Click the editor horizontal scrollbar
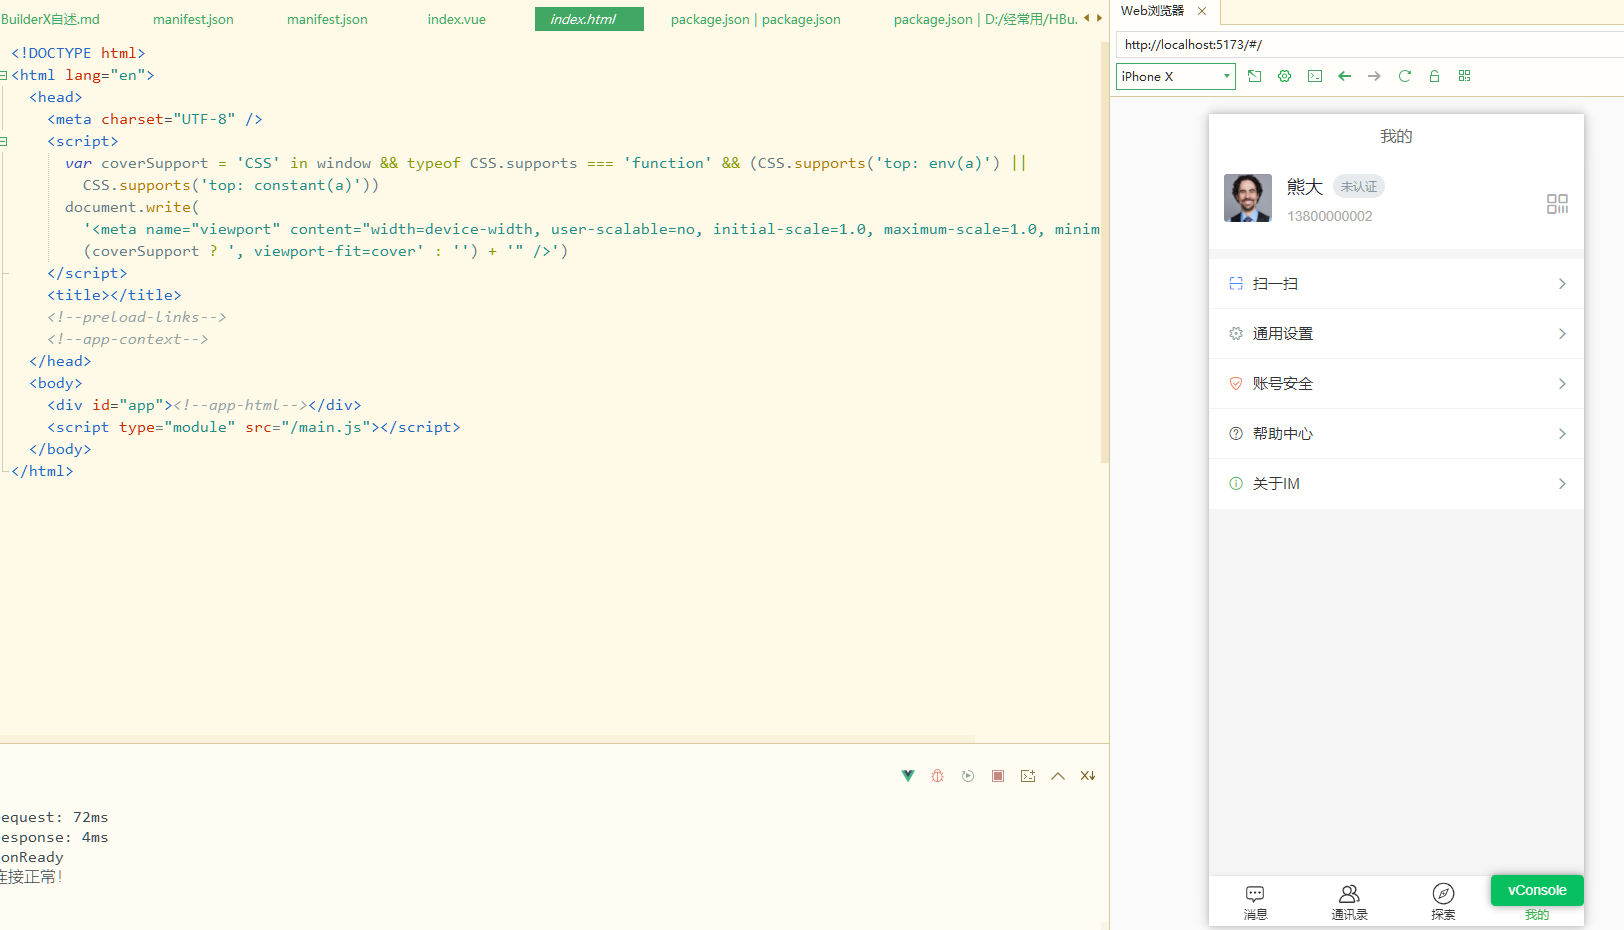Viewport: 1624px width, 930px height. [x=487, y=739]
